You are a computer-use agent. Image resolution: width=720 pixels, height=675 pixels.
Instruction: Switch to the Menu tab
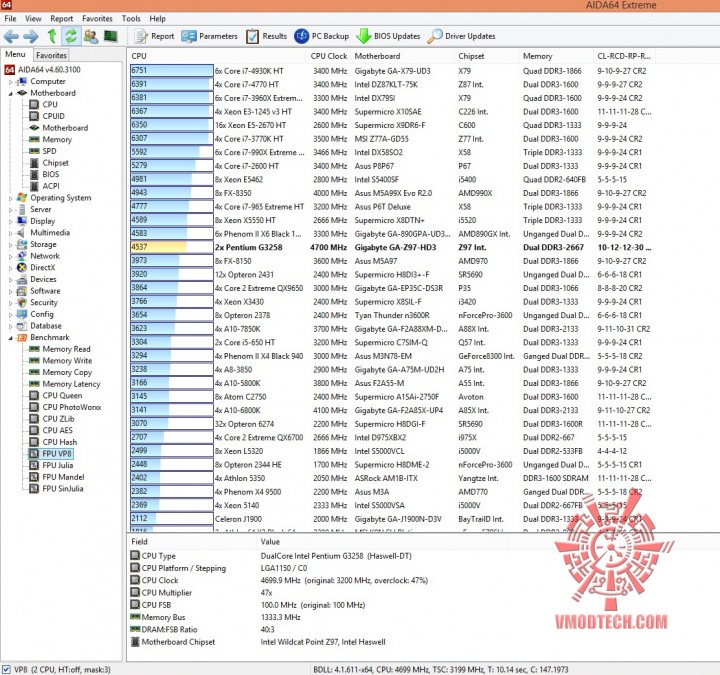coord(15,54)
